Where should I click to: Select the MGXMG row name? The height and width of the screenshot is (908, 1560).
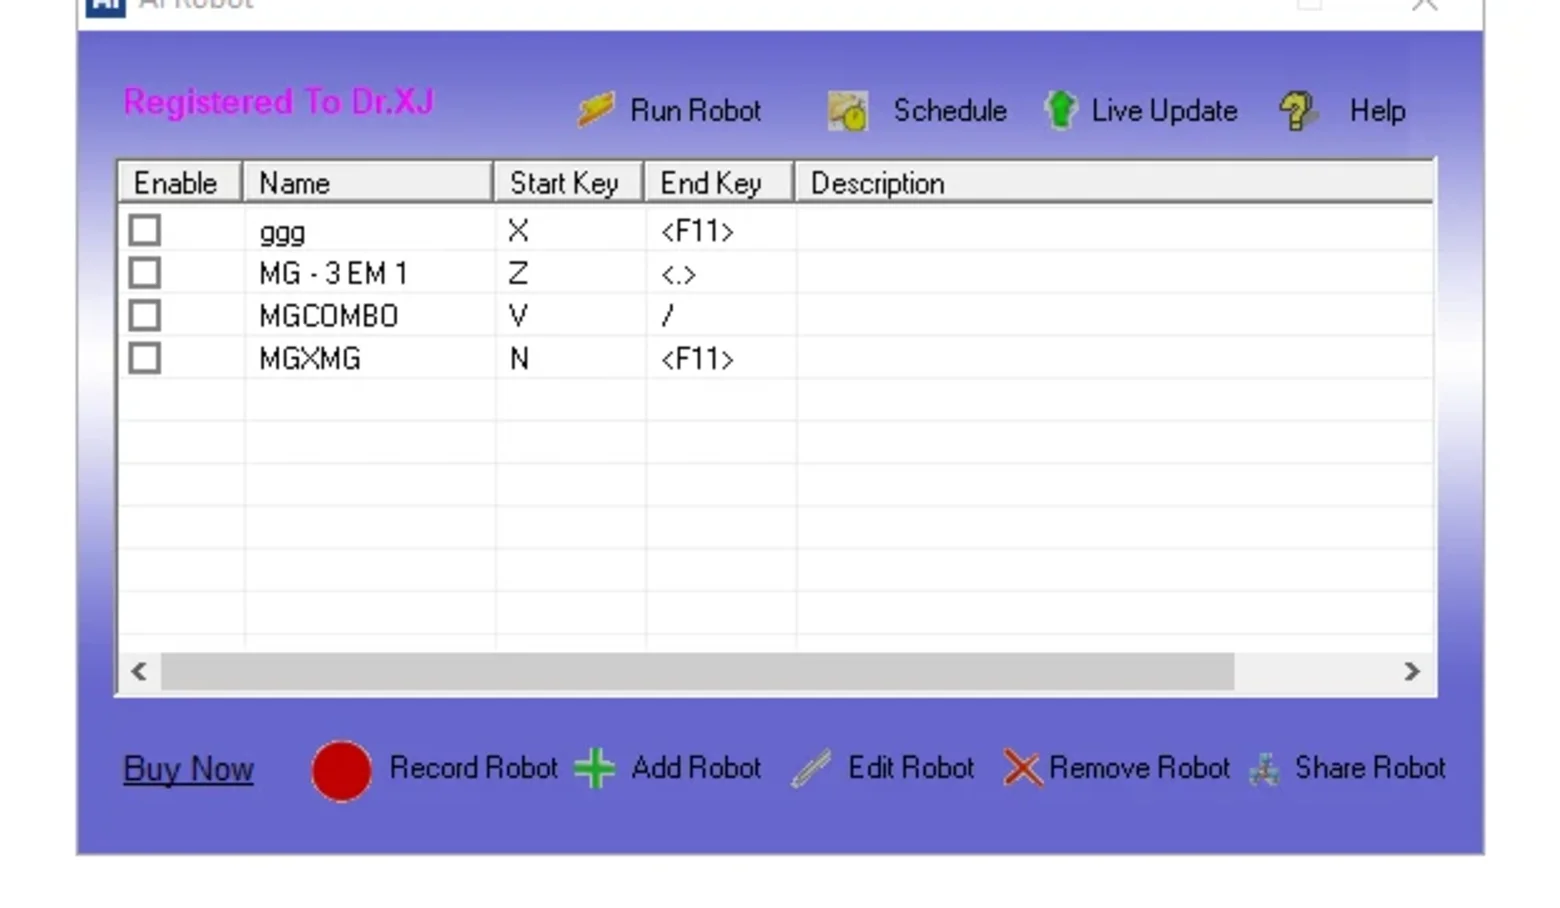pos(310,359)
